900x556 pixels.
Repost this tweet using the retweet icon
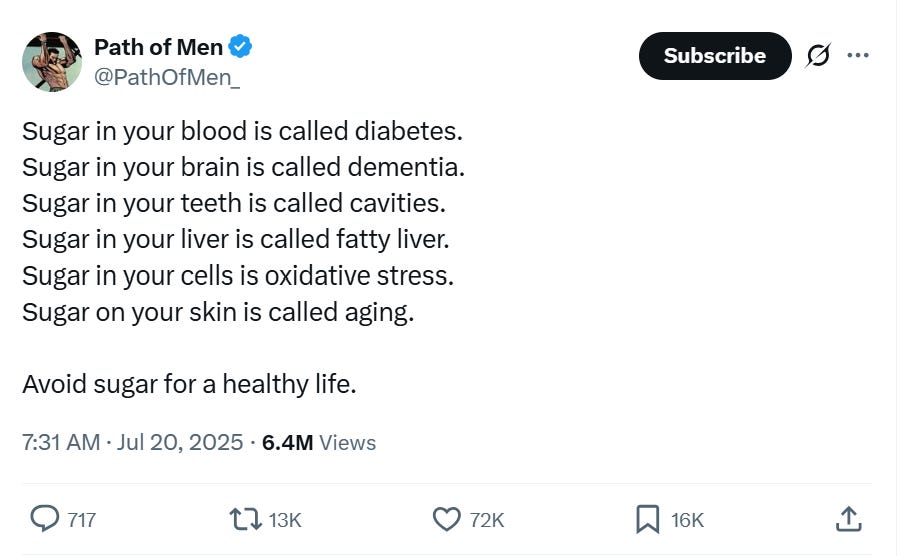245,518
